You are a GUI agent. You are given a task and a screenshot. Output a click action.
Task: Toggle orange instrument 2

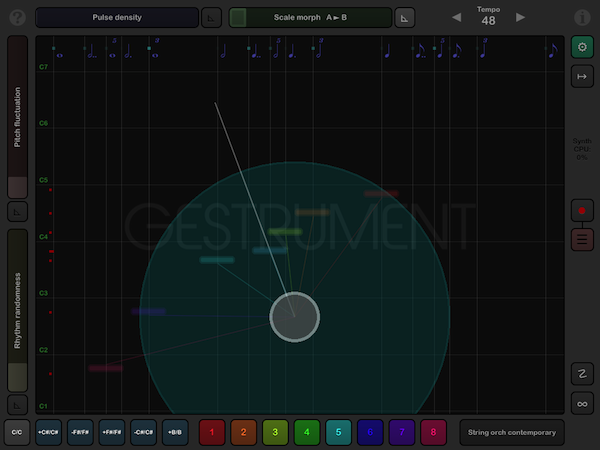click(x=243, y=432)
